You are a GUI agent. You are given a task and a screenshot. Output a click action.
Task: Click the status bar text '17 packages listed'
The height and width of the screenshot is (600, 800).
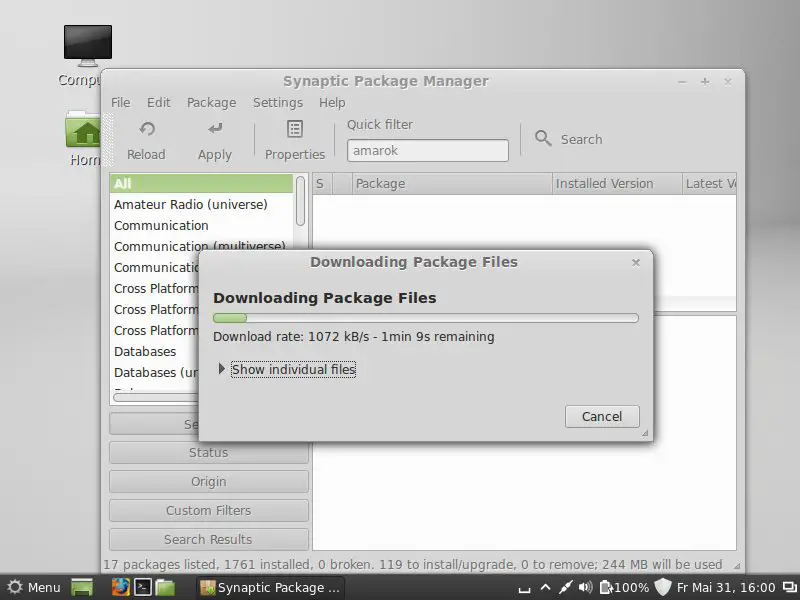(162, 565)
